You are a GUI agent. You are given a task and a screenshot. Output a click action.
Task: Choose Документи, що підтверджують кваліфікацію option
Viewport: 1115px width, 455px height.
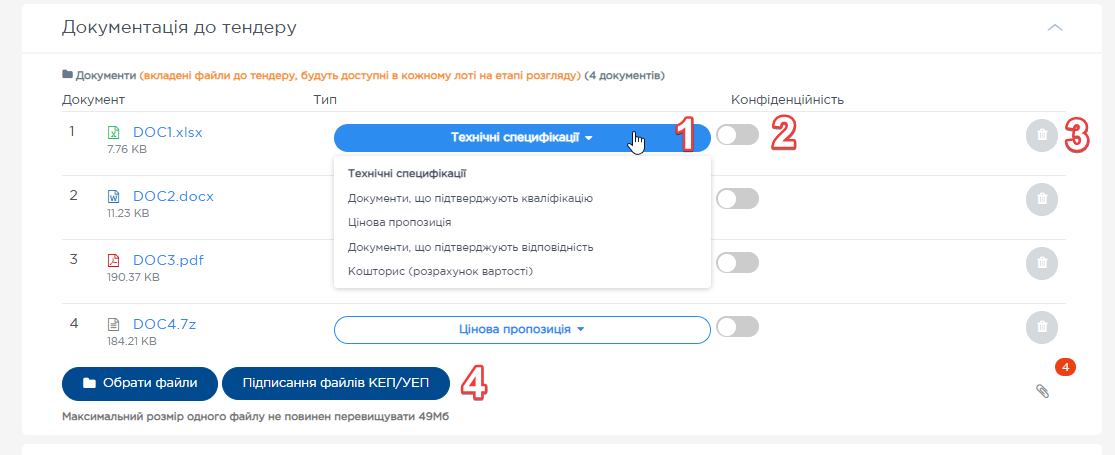(470, 198)
